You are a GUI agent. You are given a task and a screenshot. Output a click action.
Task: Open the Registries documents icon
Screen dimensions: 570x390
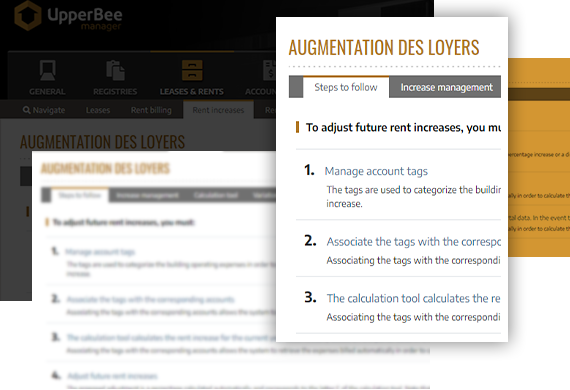(115, 70)
